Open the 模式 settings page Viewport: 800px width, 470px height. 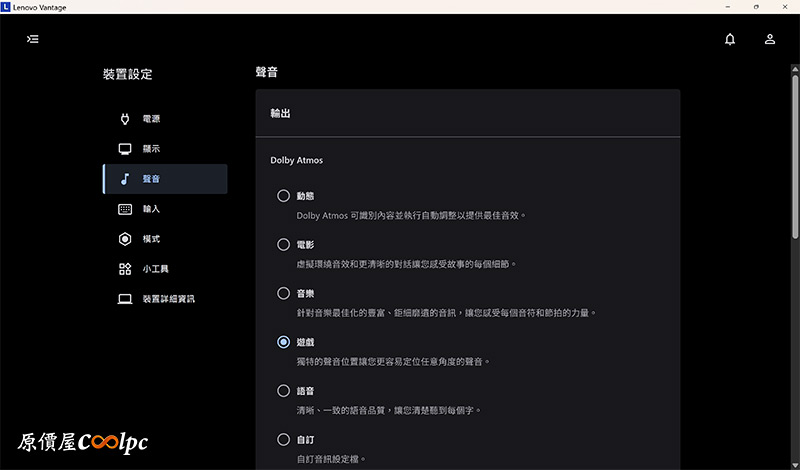click(165, 239)
